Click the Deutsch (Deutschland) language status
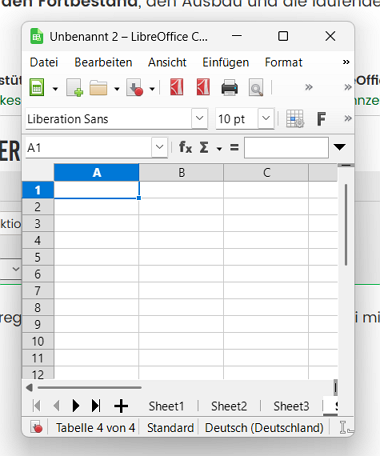The height and width of the screenshot is (456, 380). tap(264, 428)
